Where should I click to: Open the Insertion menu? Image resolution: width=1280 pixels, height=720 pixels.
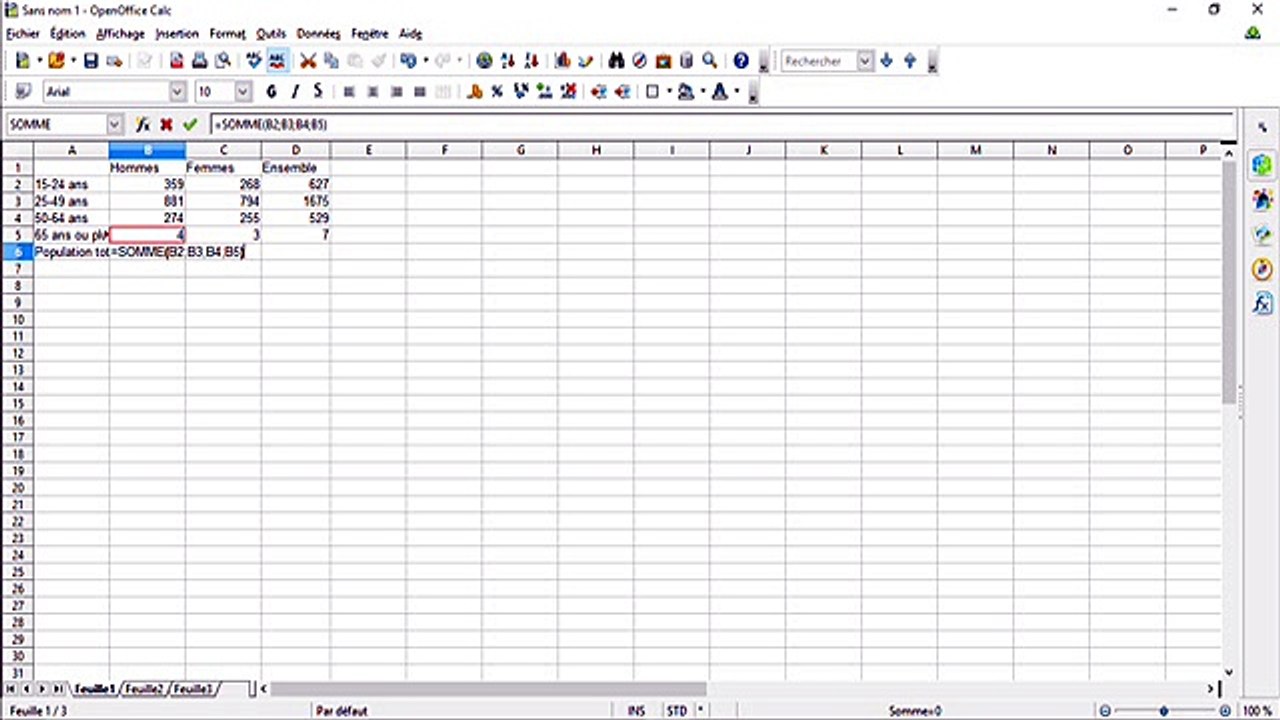(177, 34)
